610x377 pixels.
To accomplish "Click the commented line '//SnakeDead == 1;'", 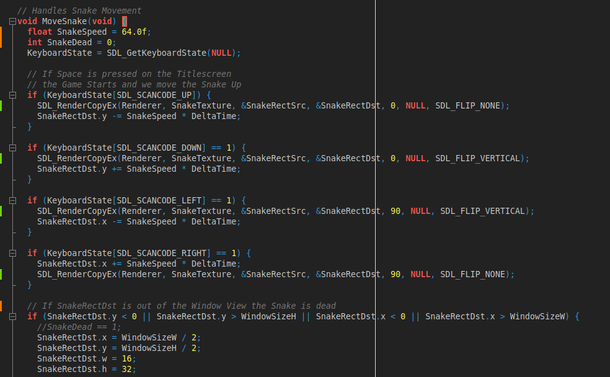I will pyautogui.click(x=79, y=327).
